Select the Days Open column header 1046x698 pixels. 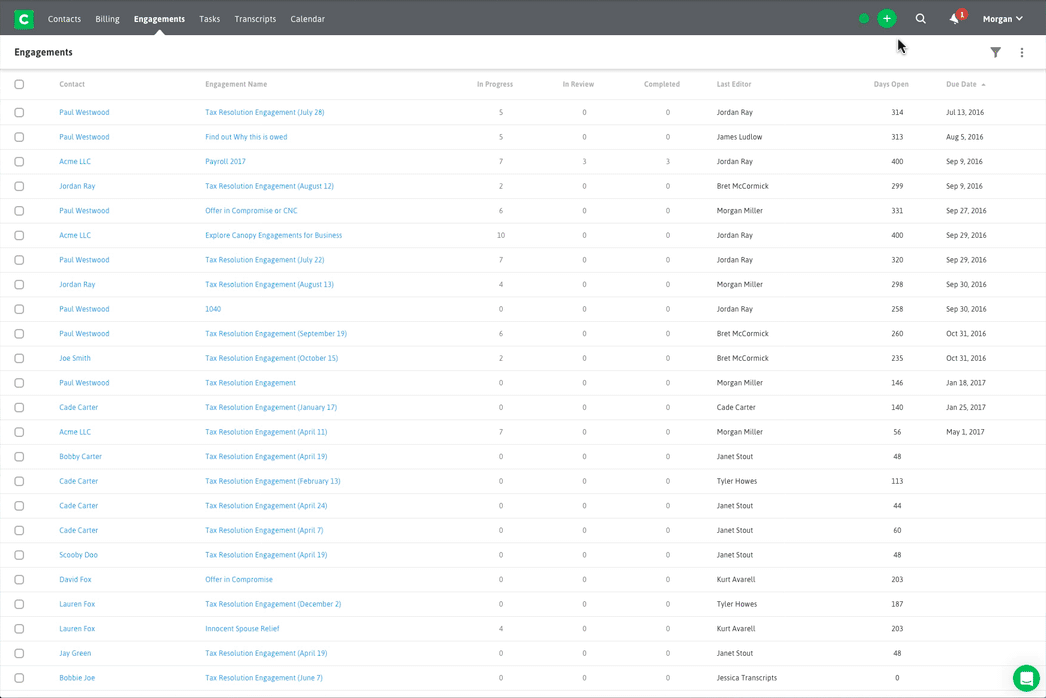pos(890,84)
